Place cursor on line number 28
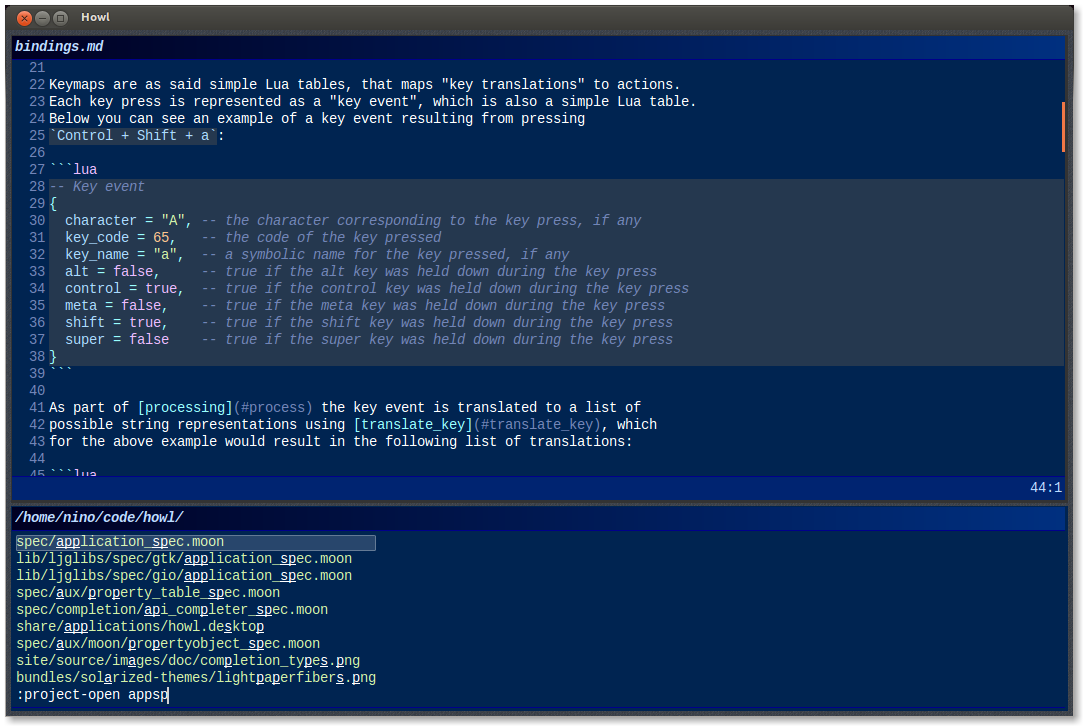The width and height of the screenshot is (1083, 726). [x=37, y=187]
